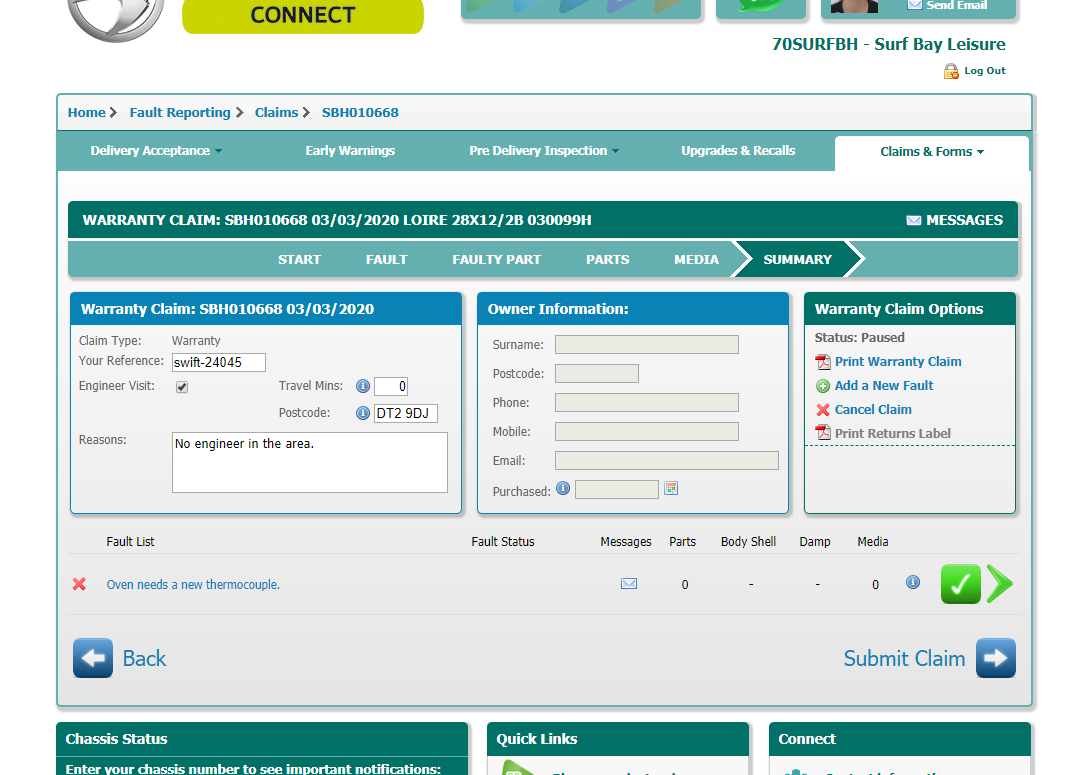Click the Quick Links panel header
Image resolution: width=1080 pixels, height=775 pixels.
point(618,738)
